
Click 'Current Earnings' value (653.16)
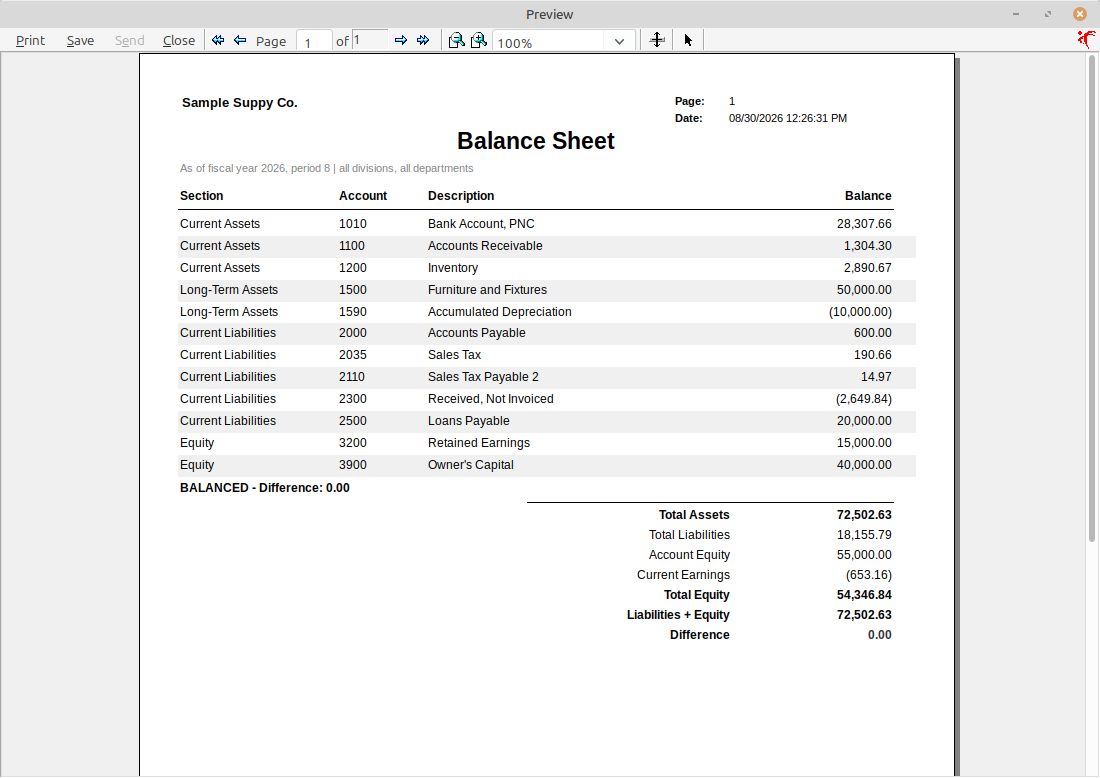[868, 575]
